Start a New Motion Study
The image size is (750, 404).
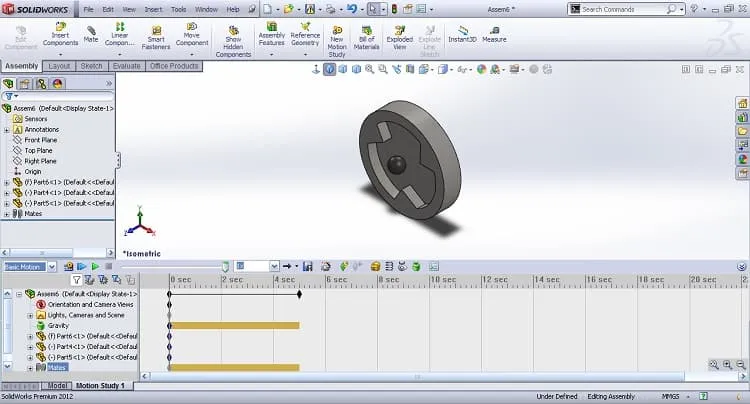(337, 42)
